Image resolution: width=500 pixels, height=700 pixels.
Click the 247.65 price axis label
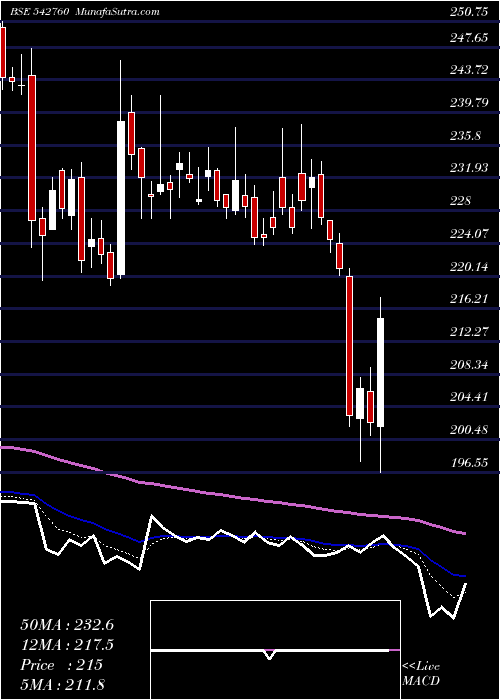(x=469, y=38)
